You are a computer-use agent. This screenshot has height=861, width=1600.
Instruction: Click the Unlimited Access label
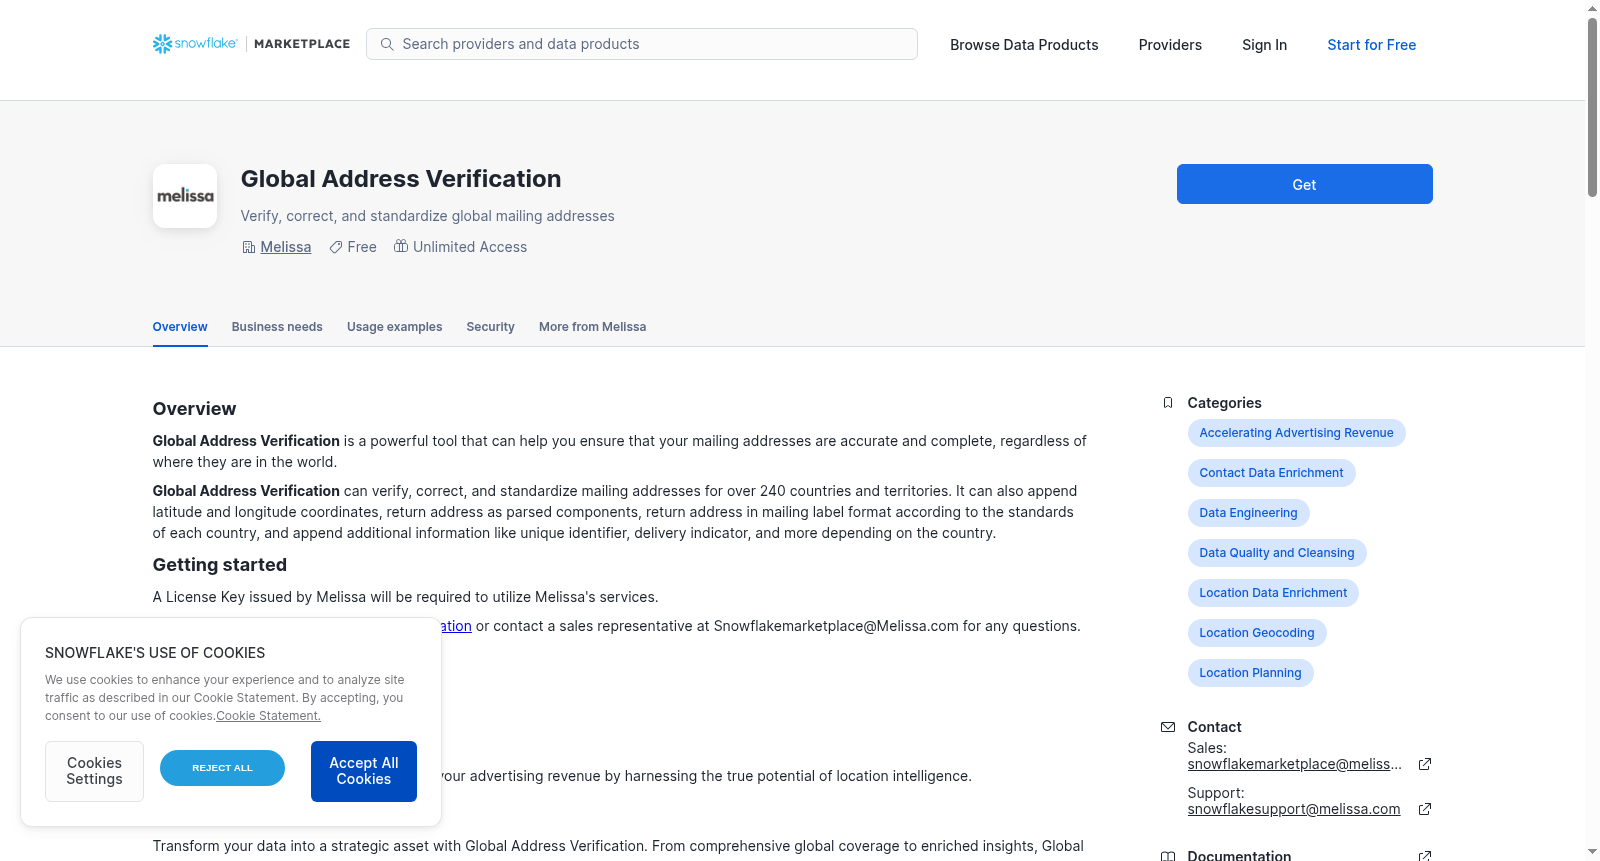(x=470, y=247)
